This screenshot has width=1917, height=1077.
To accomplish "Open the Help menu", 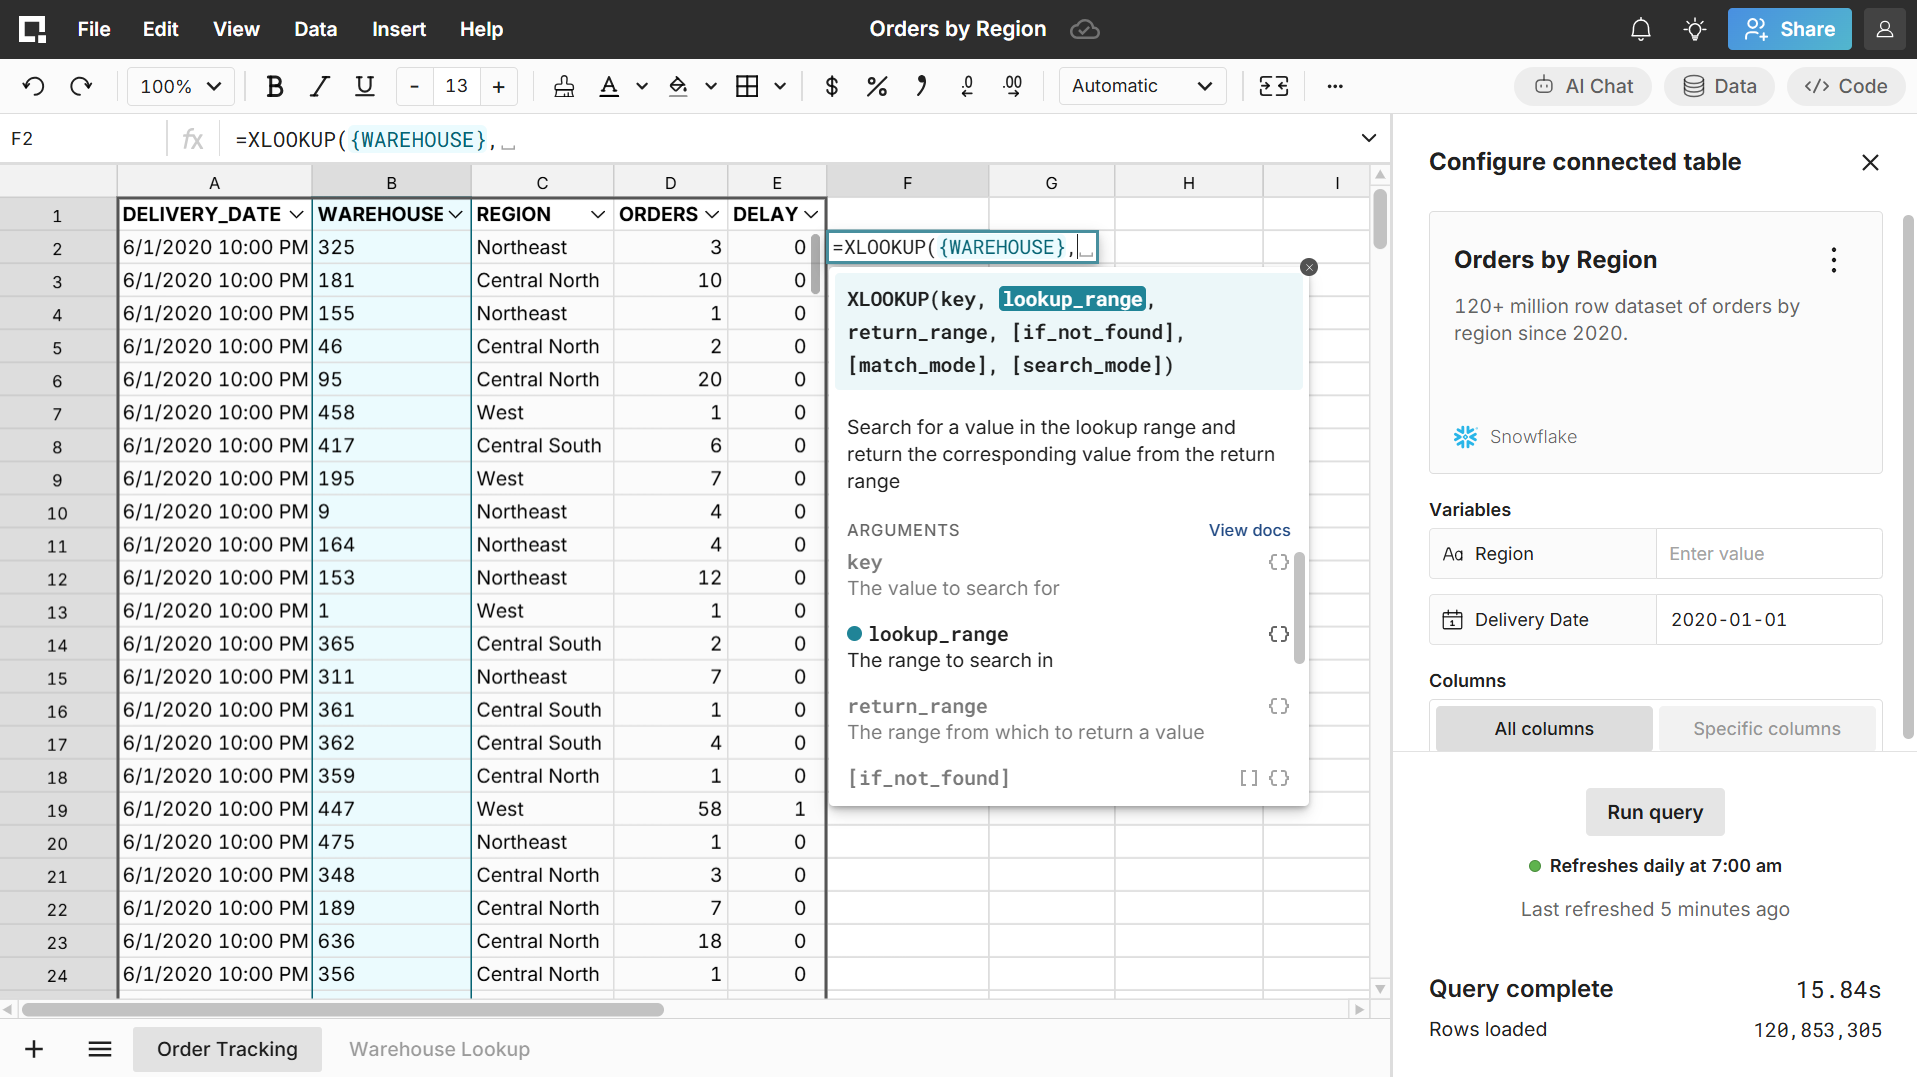I will coord(481,29).
